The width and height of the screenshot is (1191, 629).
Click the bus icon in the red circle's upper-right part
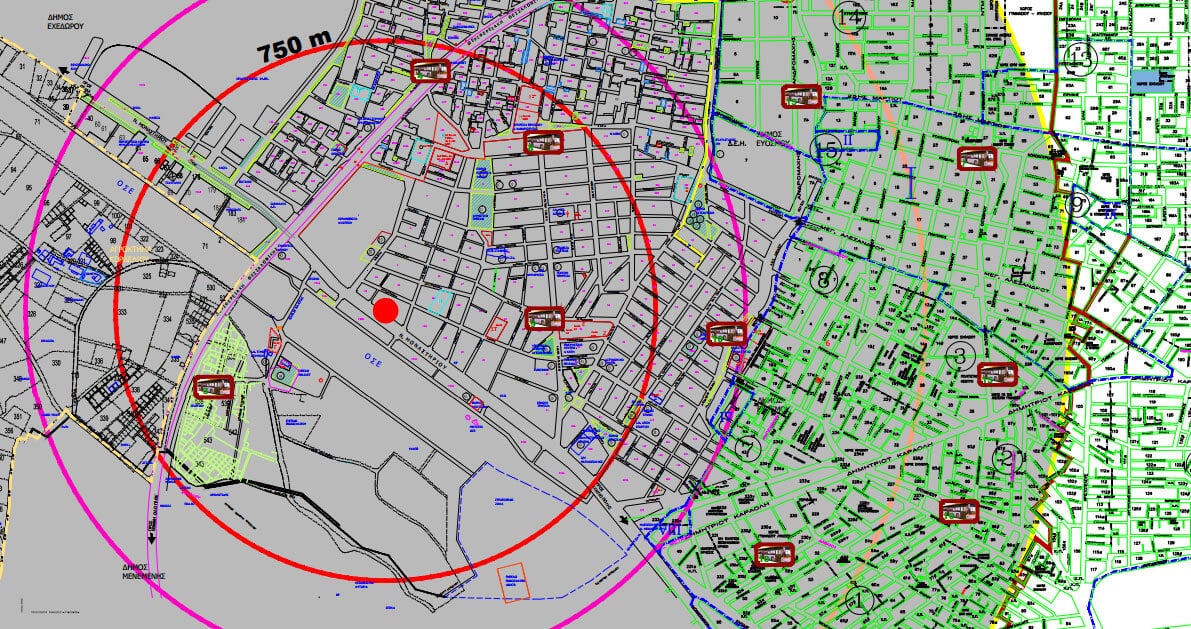(543, 142)
